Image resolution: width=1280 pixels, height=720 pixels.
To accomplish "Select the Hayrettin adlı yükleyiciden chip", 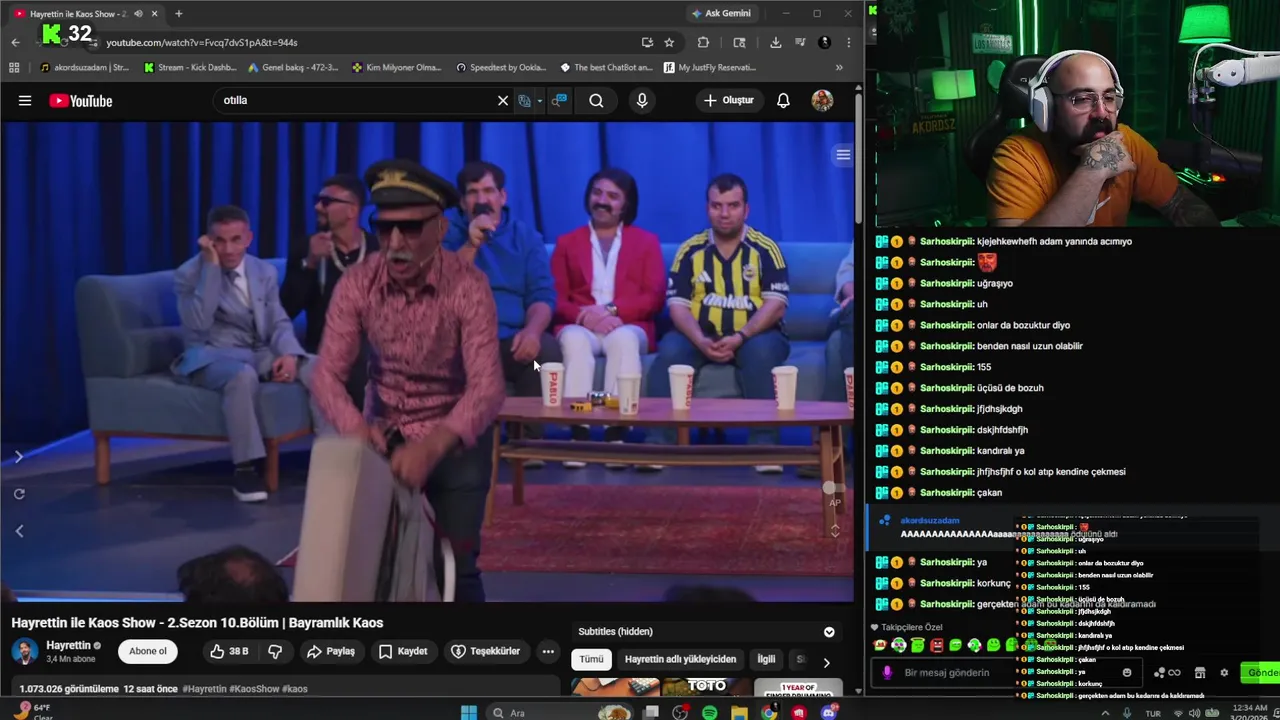I will pos(680,659).
